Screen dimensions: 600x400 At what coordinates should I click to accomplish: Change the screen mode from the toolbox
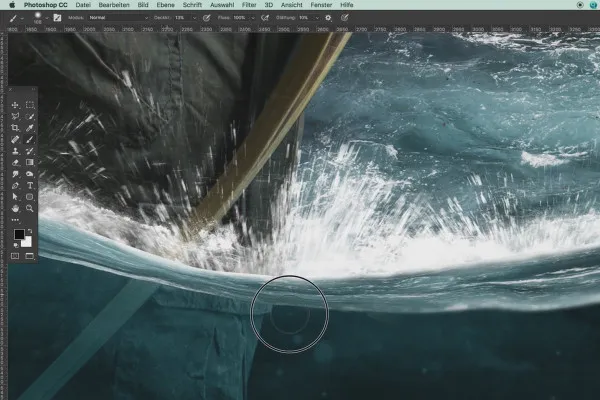tap(29, 256)
